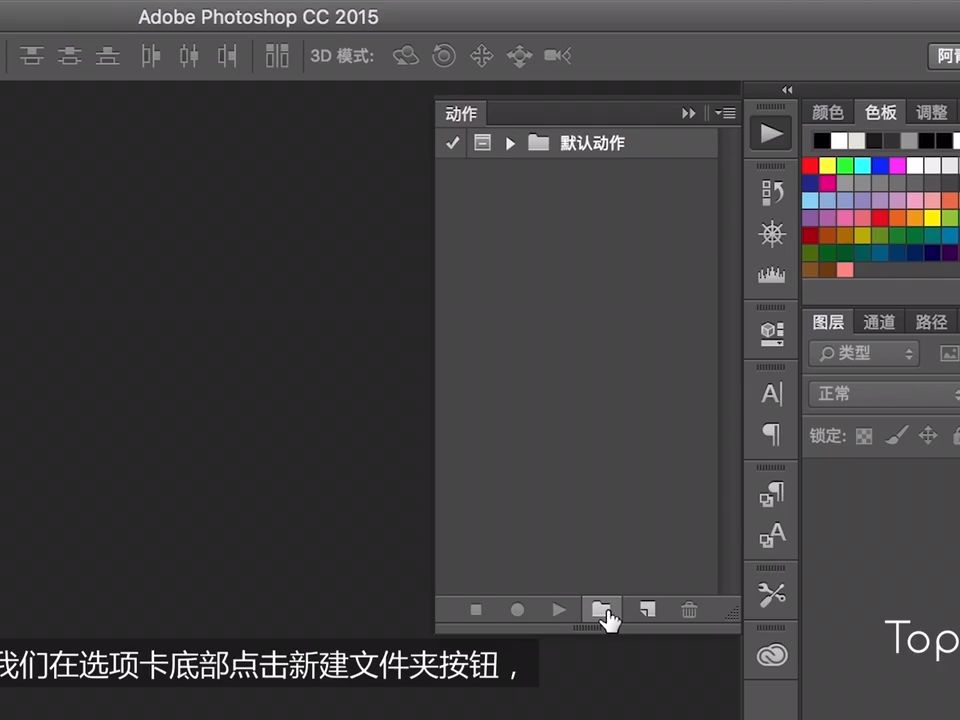The image size is (960, 720).
Task: Create a new action
Action: [x=646, y=610]
